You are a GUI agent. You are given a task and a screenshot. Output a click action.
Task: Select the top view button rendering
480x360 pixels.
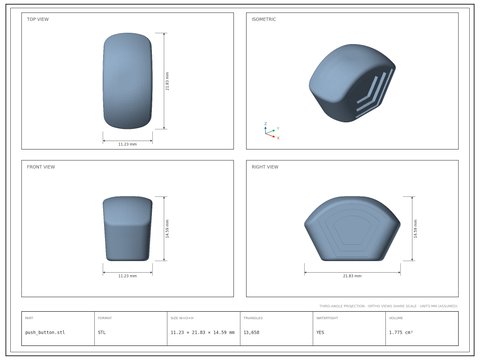click(x=128, y=81)
